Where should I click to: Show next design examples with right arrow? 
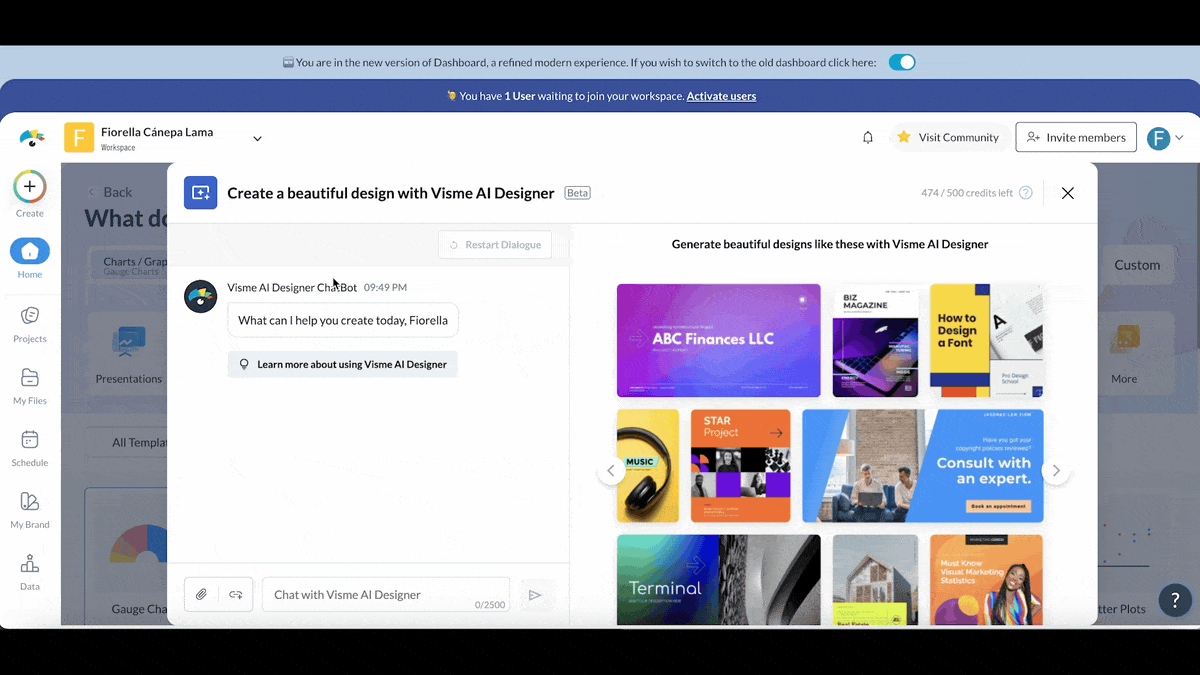(1056, 471)
